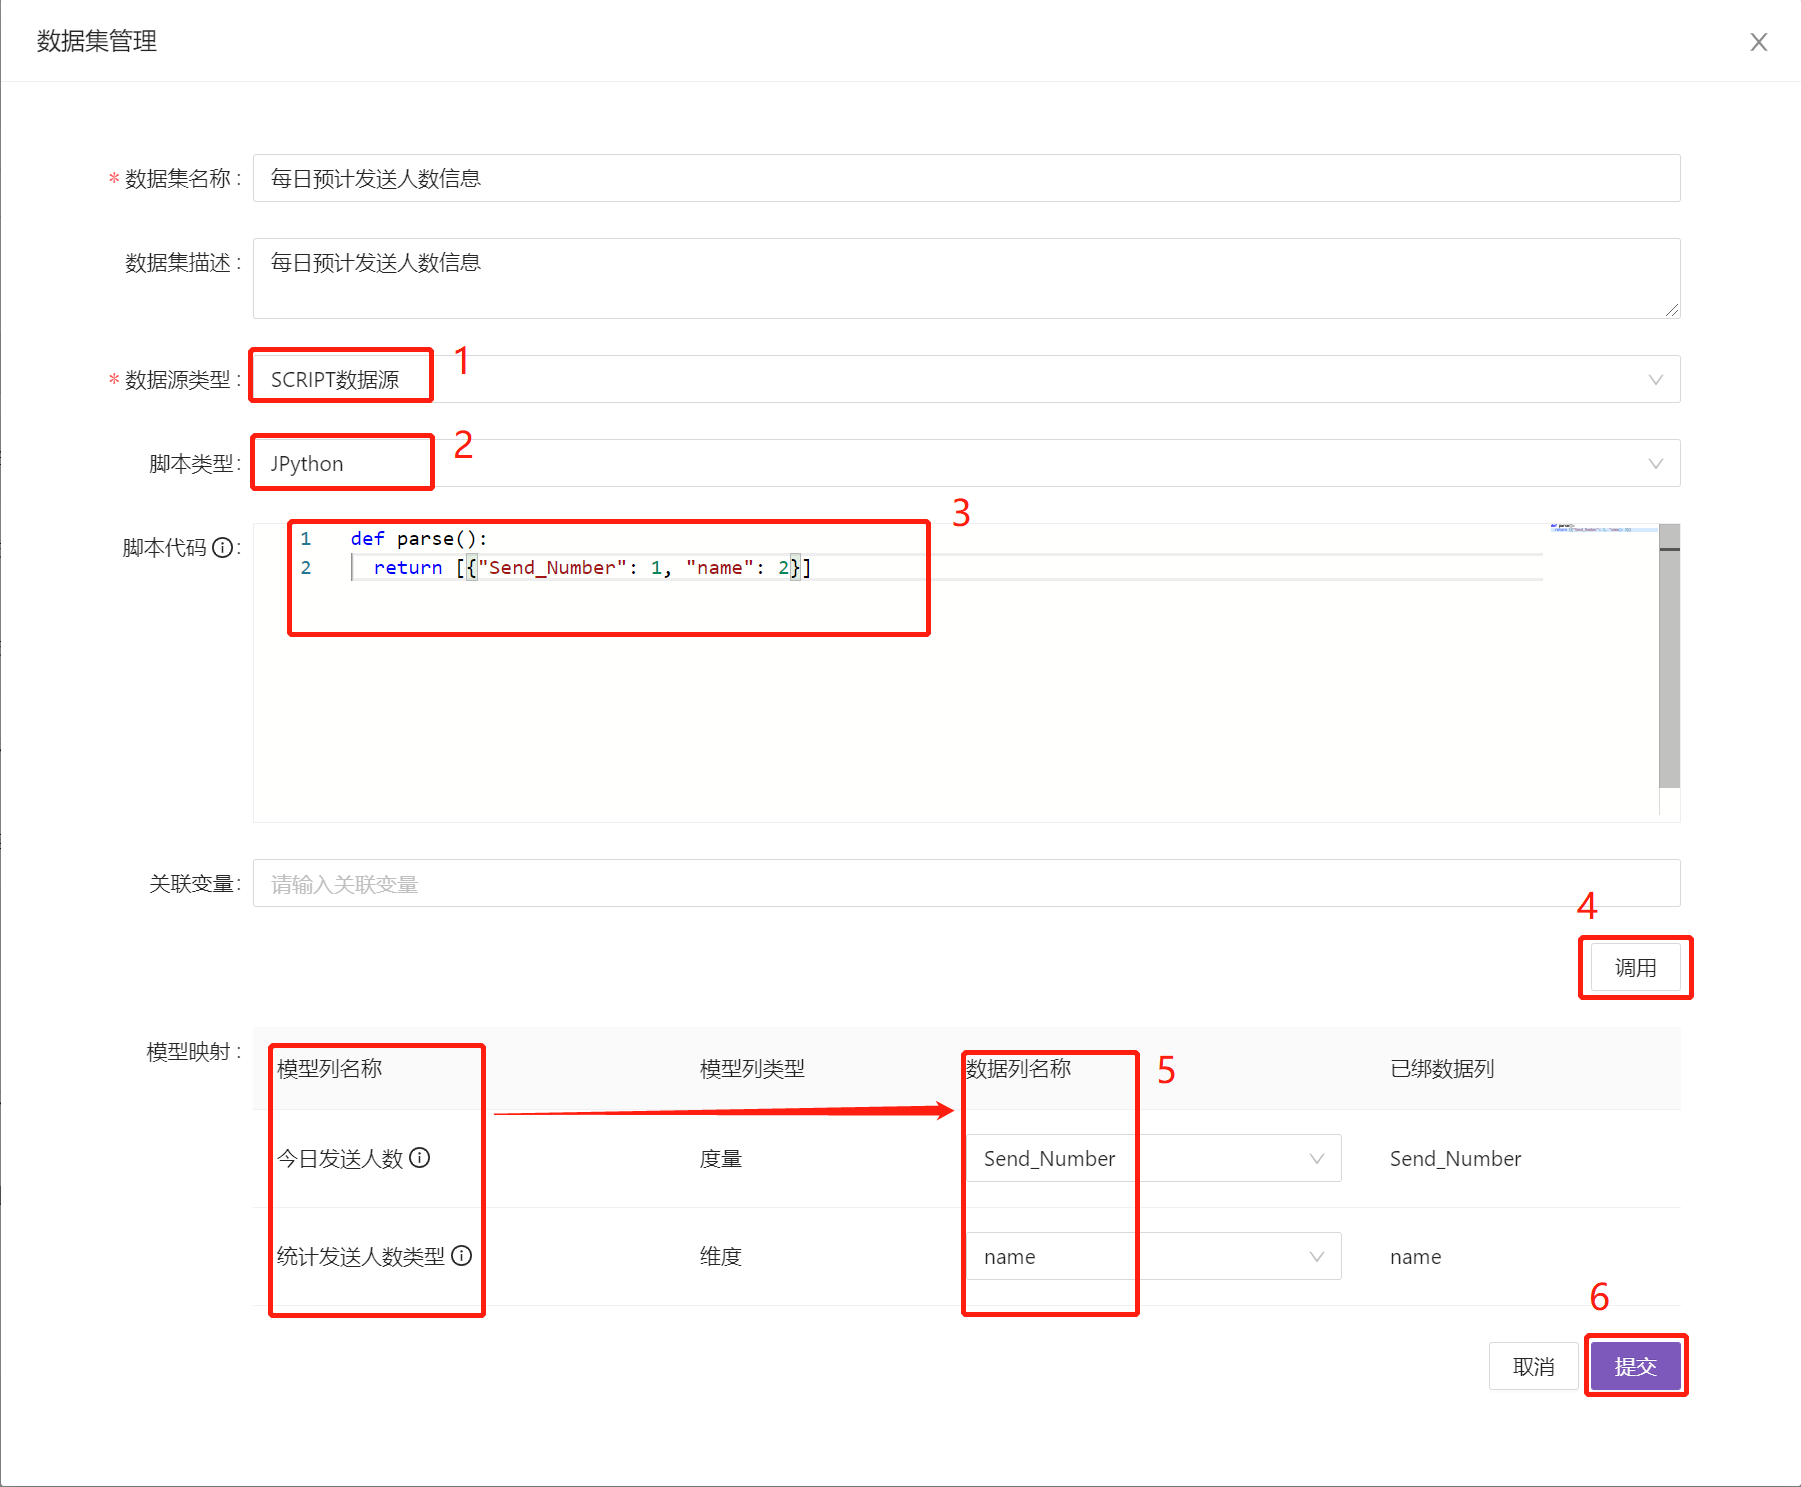The height and width of the screenshot is (1487, 1801).
Task: Click the 度量 type cell
Action: click(721, 1159)
